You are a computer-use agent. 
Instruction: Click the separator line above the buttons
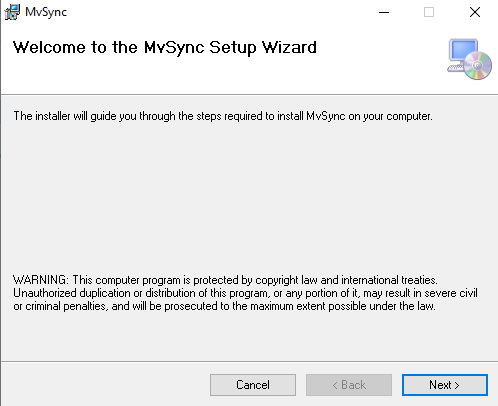[249, 361]
